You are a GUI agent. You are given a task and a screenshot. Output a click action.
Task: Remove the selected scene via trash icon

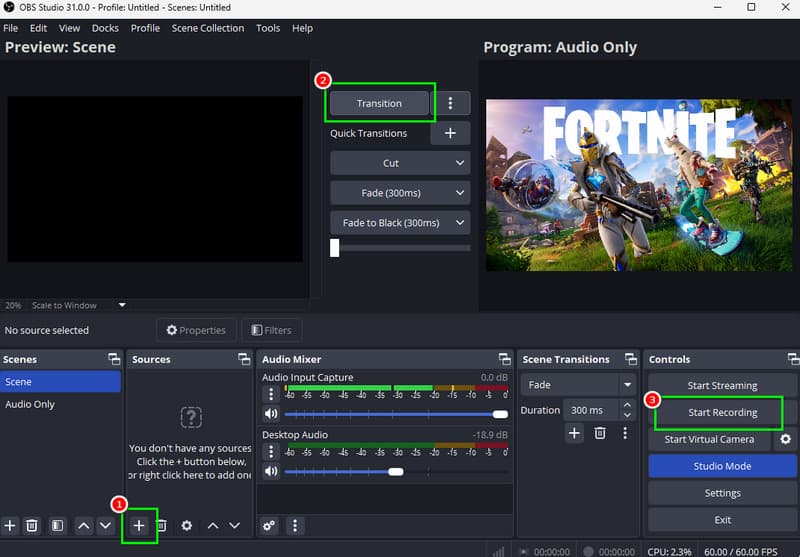coord(32,525)
